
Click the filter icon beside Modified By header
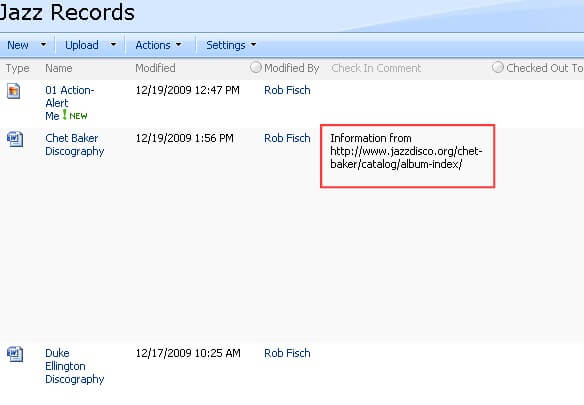tap(256, 67)
